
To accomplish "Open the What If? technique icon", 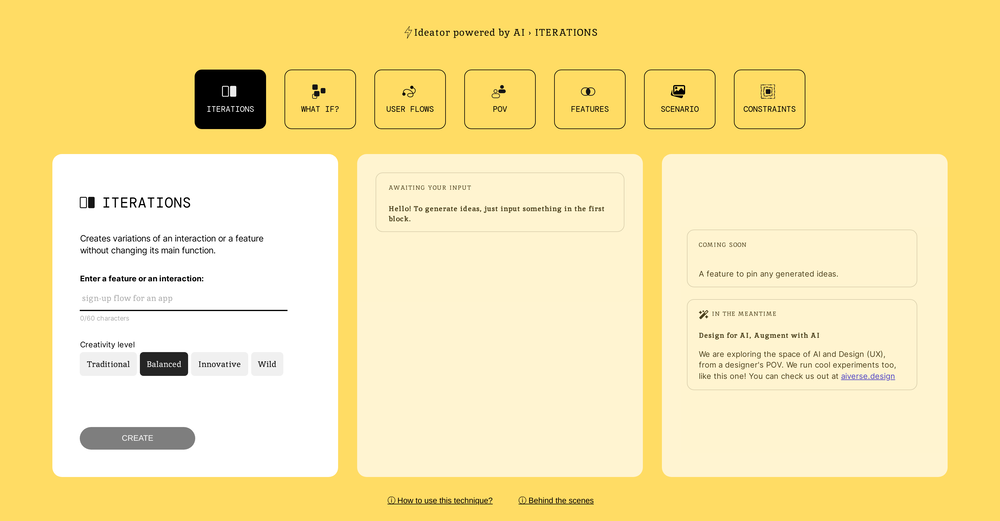I will pyautogui.click(x=319, y=91).
